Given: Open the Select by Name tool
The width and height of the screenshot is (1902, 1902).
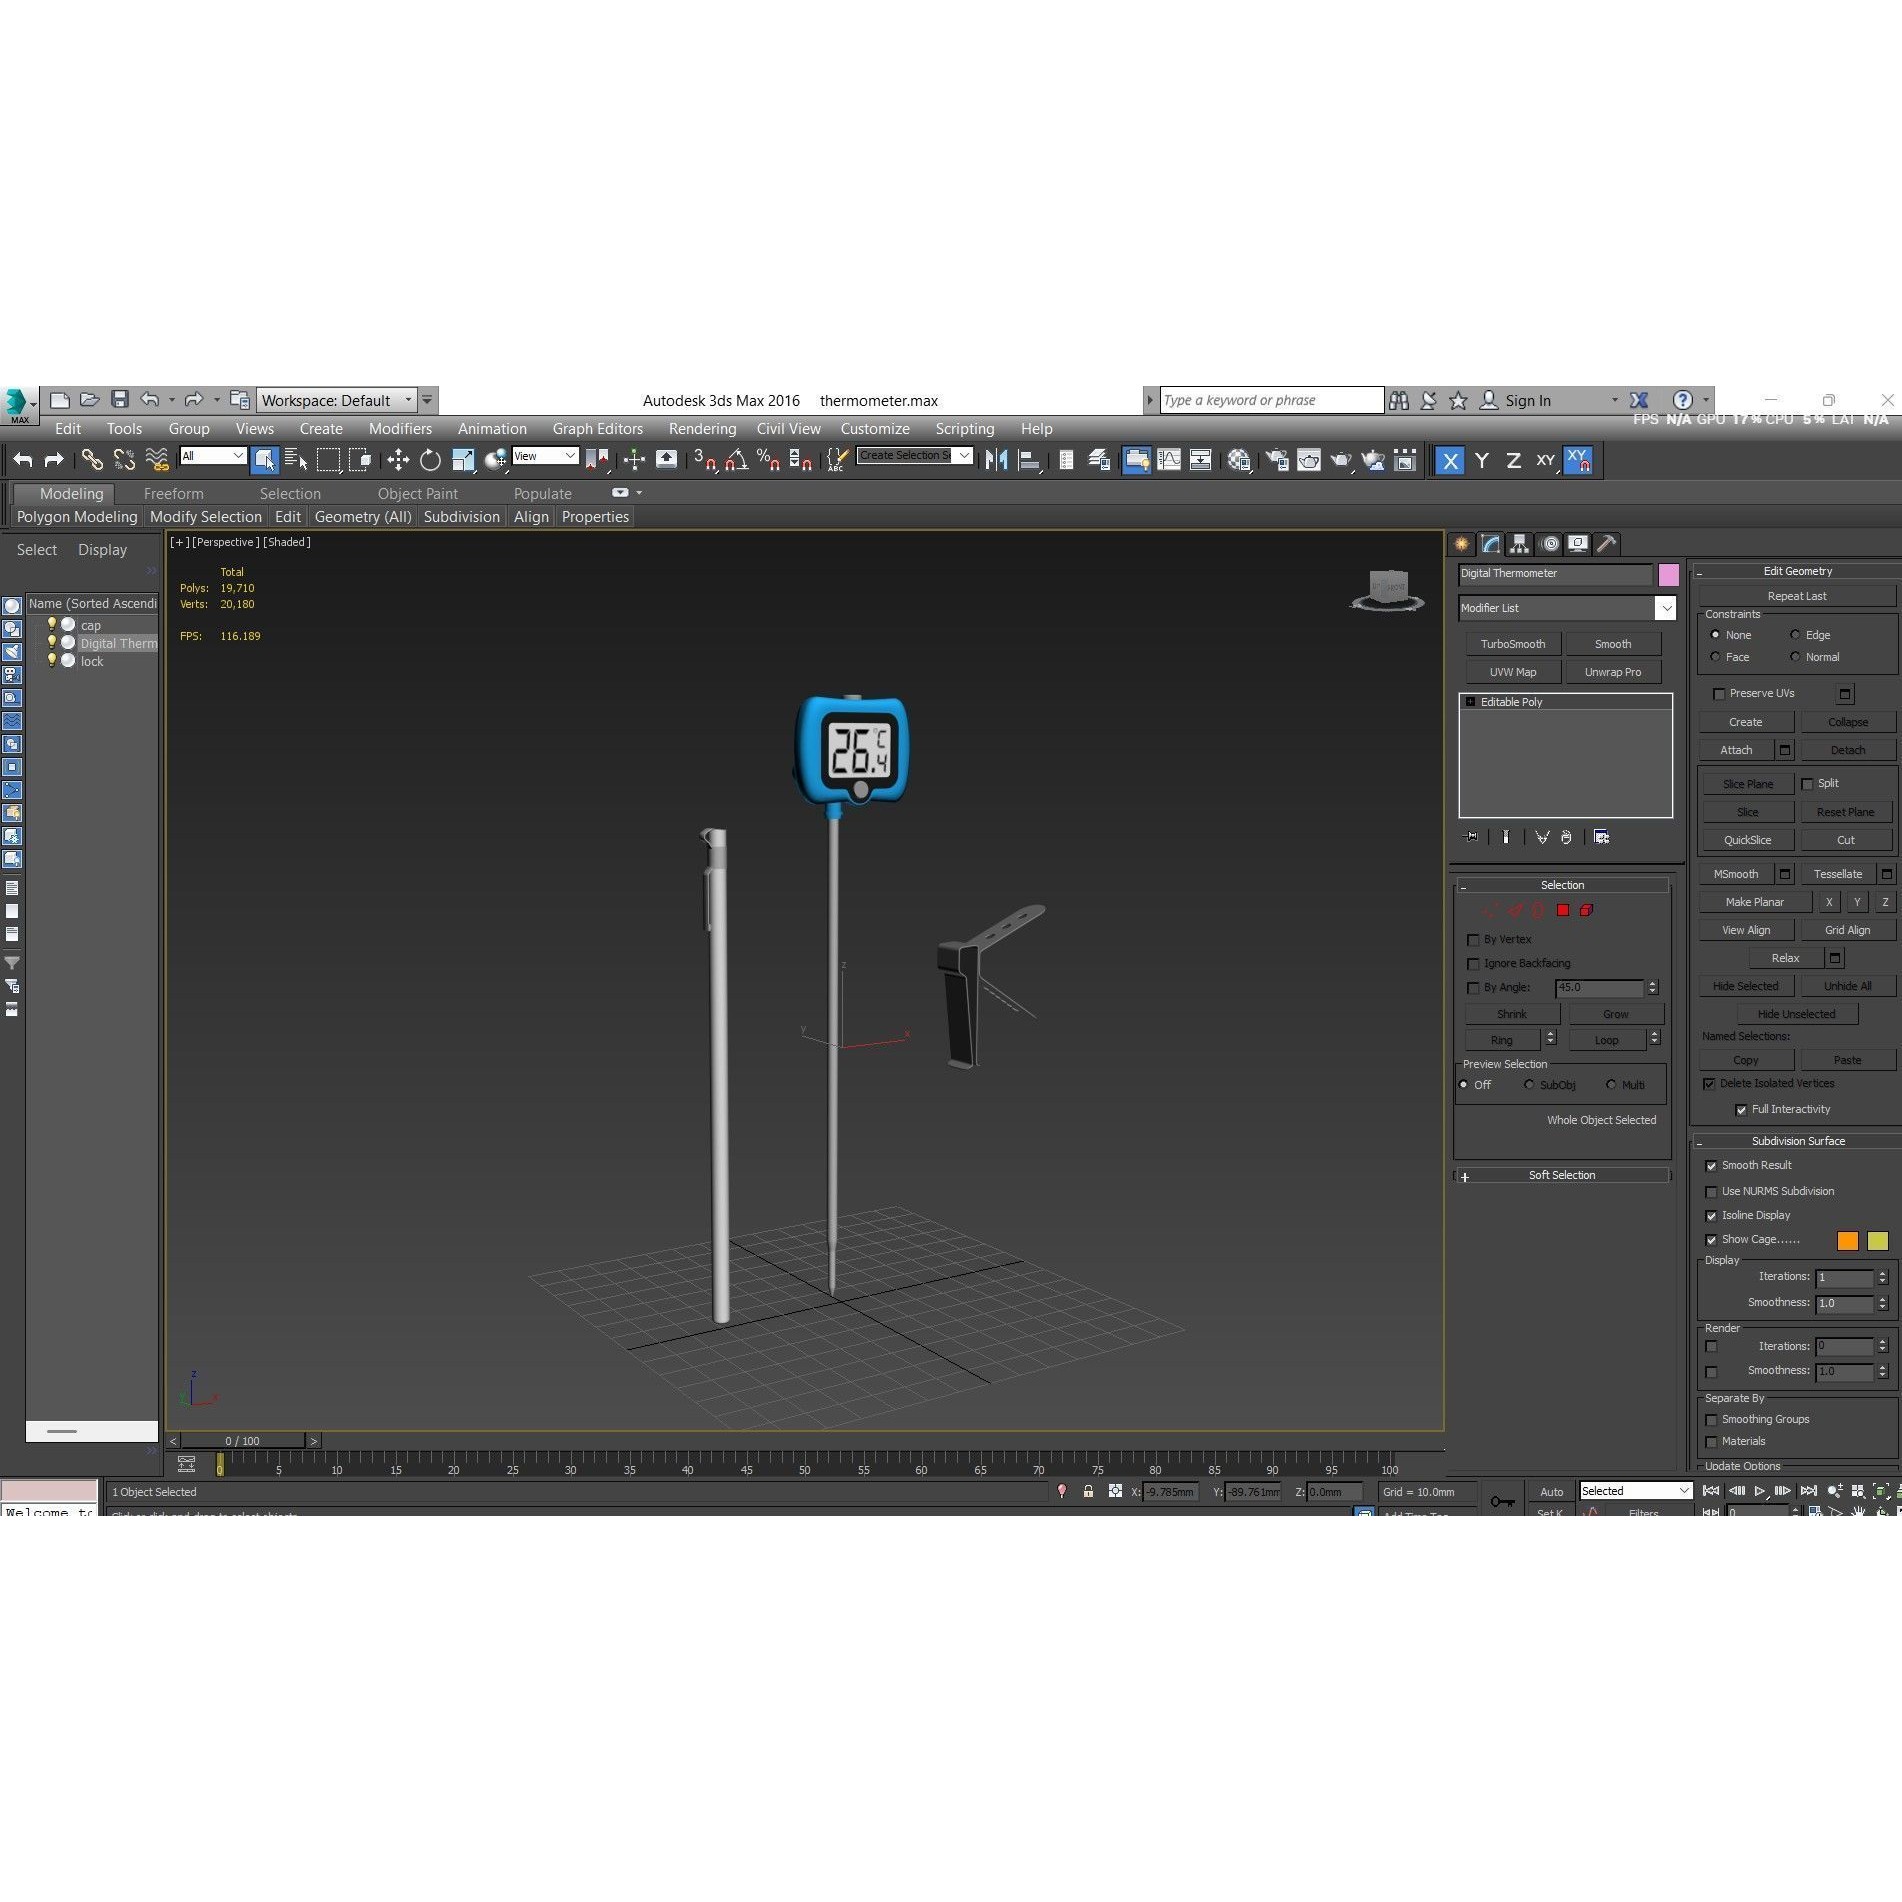Looking at the screenshot, I should pyautogui.click(x=296, y=460).
